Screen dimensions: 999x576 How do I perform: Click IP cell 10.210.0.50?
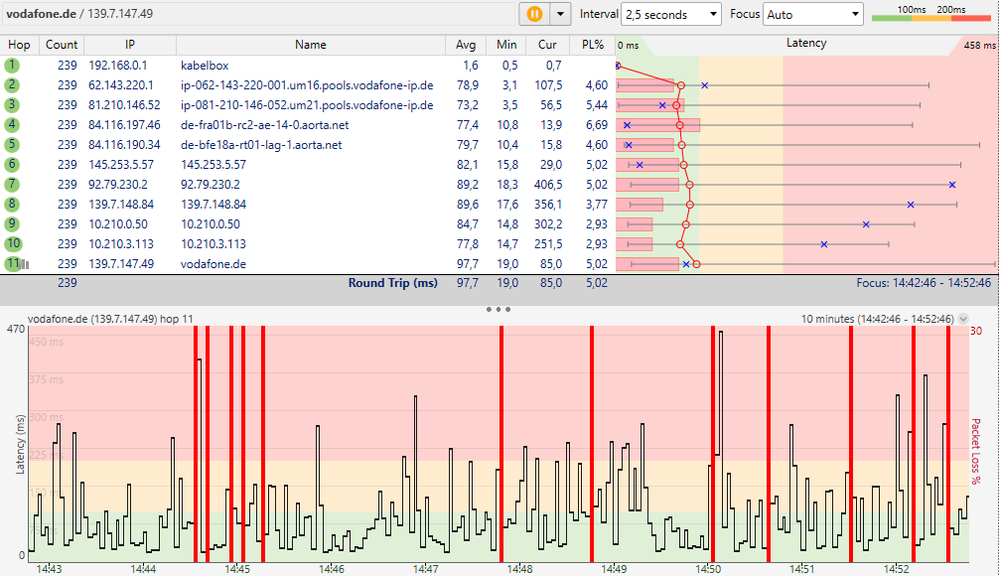pyautogui.click(x=118, y=224)
